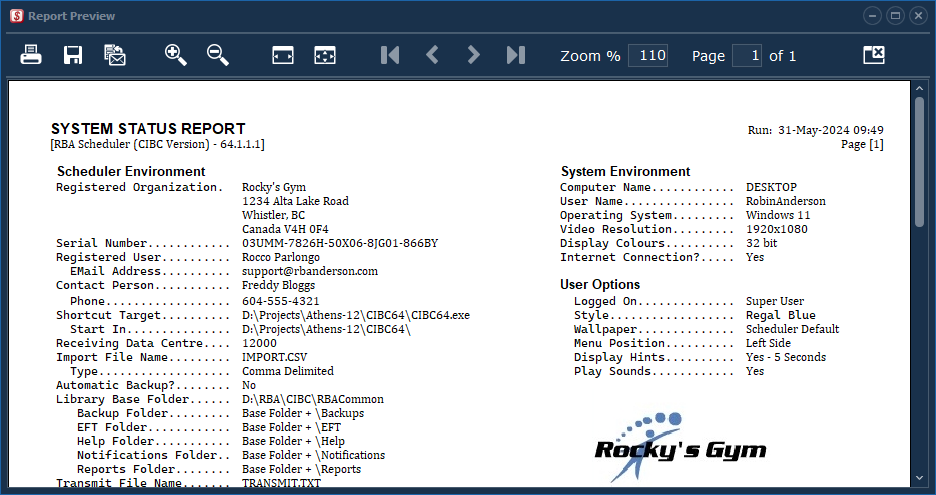Click the Page [1] label in report header
Viewport: 936px width, 495px height.
(862, 144)
